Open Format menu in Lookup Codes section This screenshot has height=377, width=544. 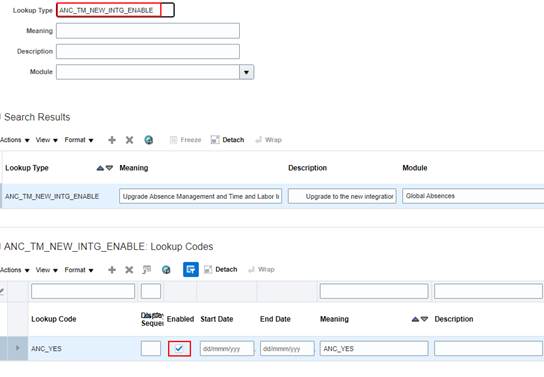coord(79,270)
